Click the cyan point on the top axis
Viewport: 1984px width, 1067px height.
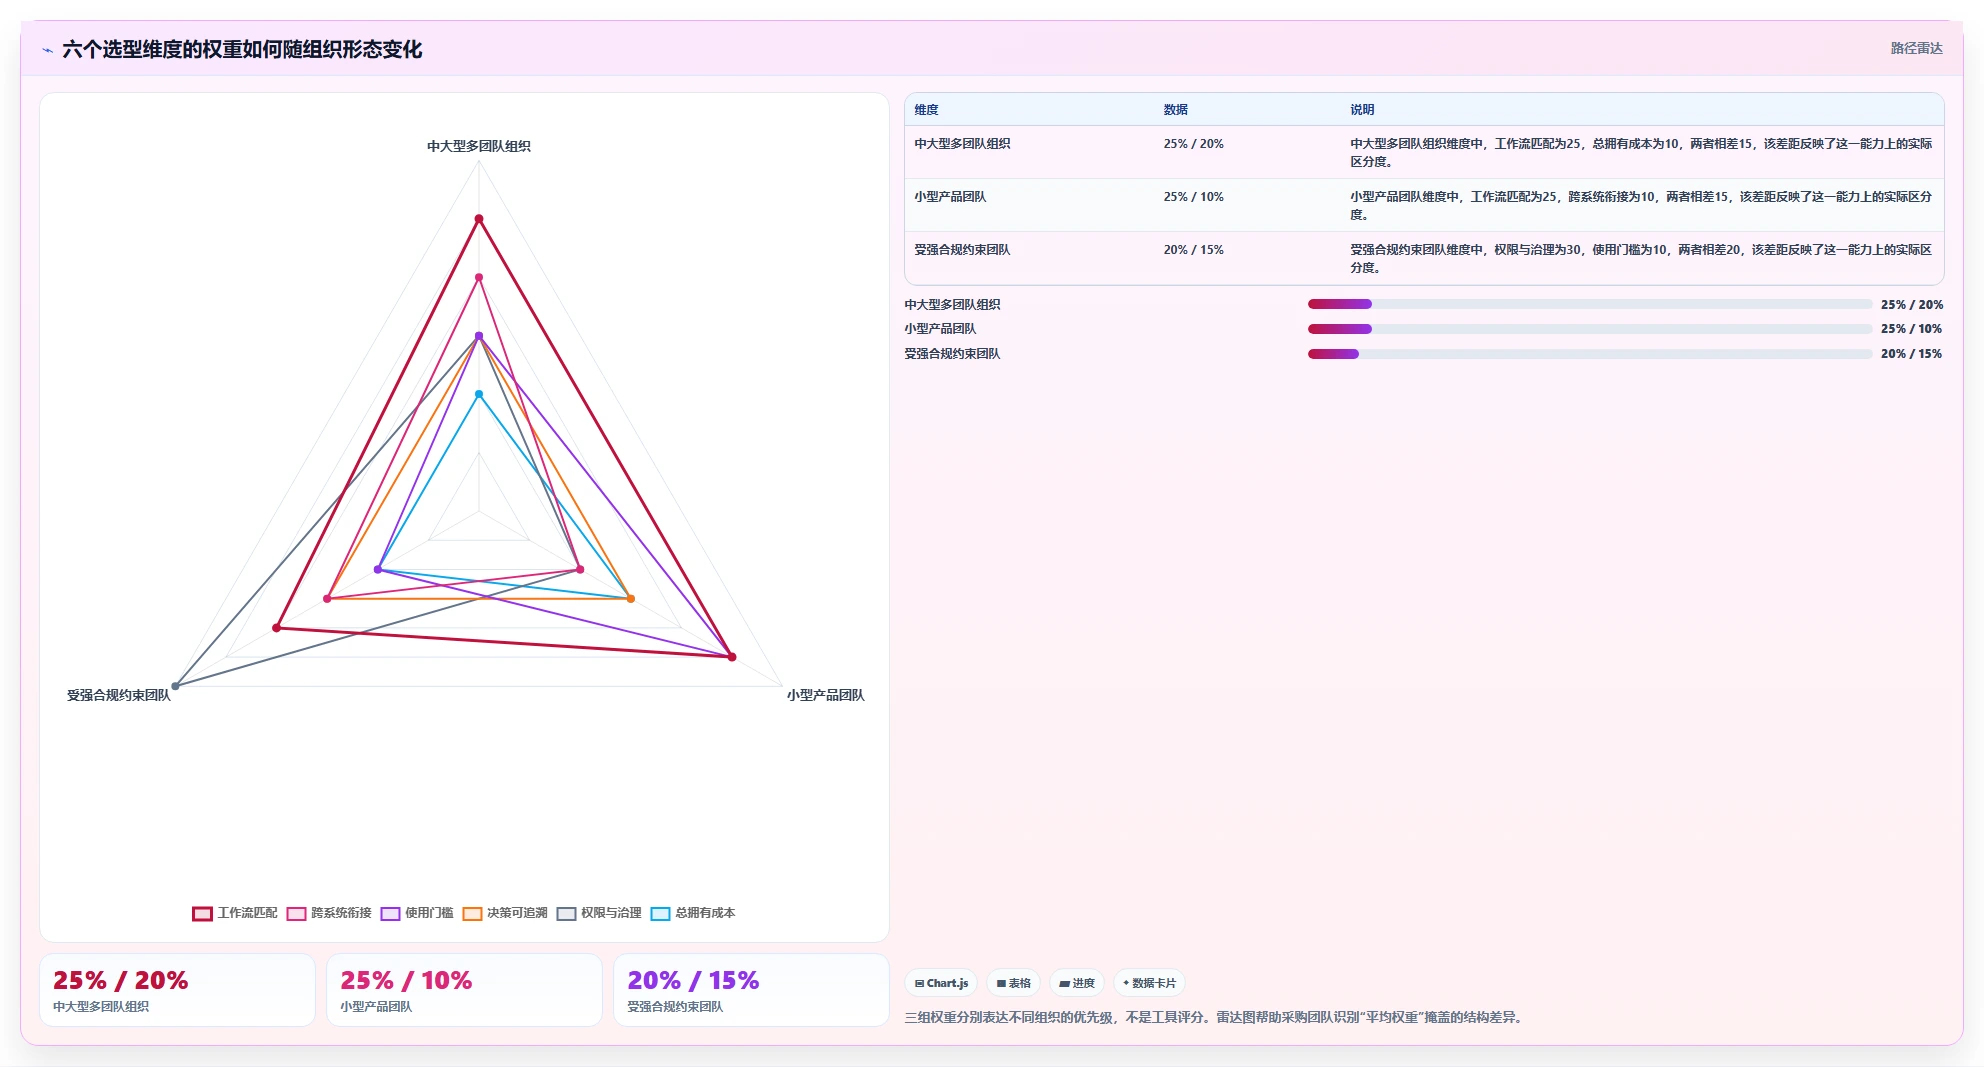pos(479,394)
